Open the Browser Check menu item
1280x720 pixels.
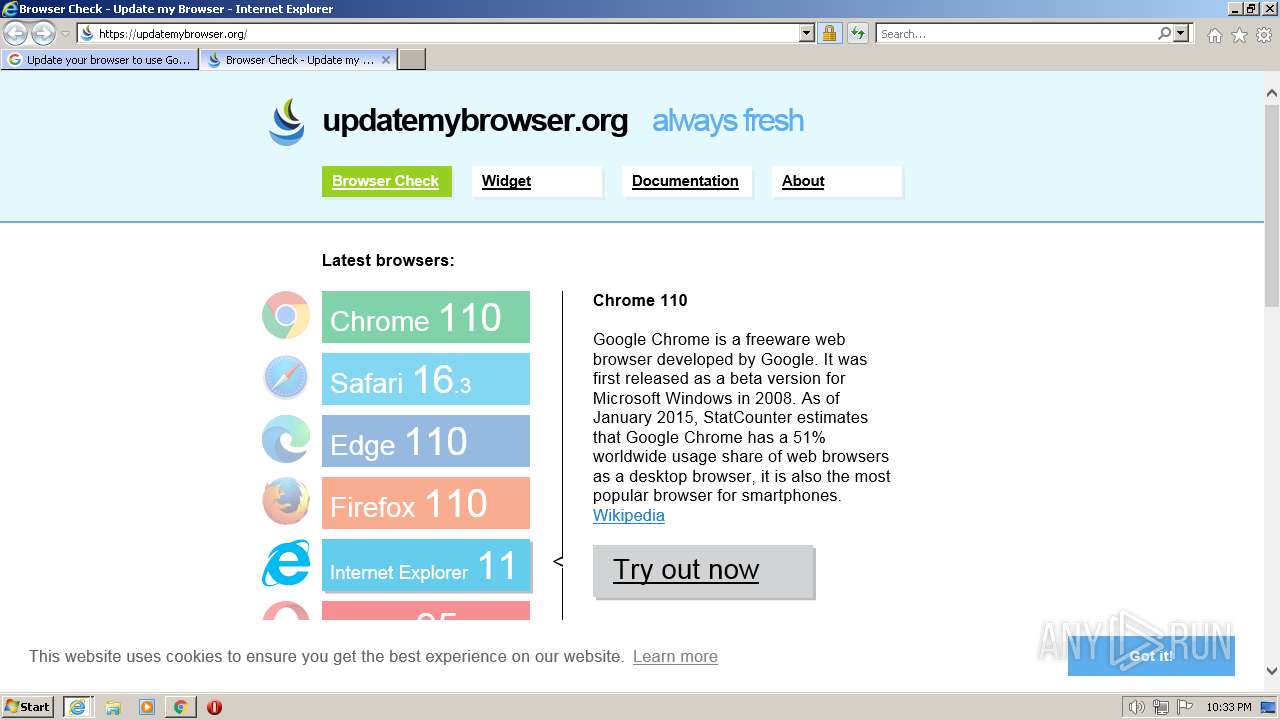386,181
